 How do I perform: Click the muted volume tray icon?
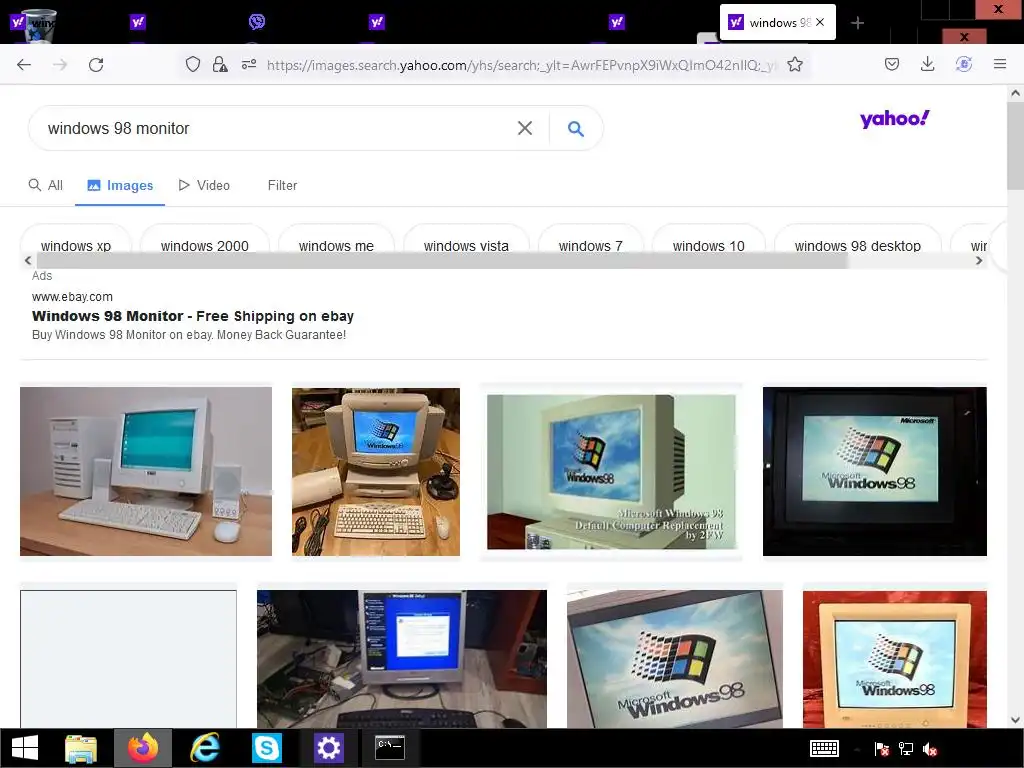[930, 749]
